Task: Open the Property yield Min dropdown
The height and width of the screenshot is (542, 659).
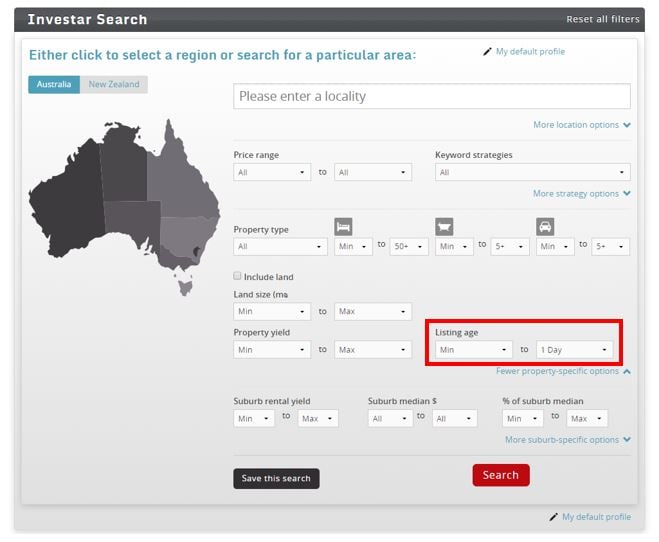Action: click(272, 350)
